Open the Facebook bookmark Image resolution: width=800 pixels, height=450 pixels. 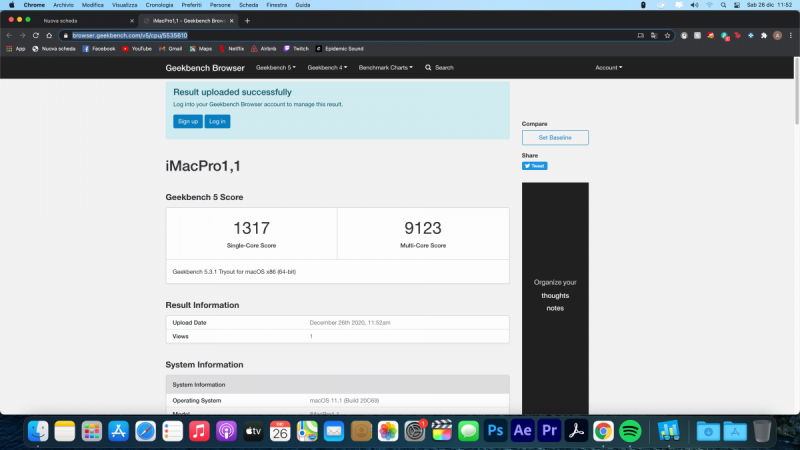[x=99, y=49]
